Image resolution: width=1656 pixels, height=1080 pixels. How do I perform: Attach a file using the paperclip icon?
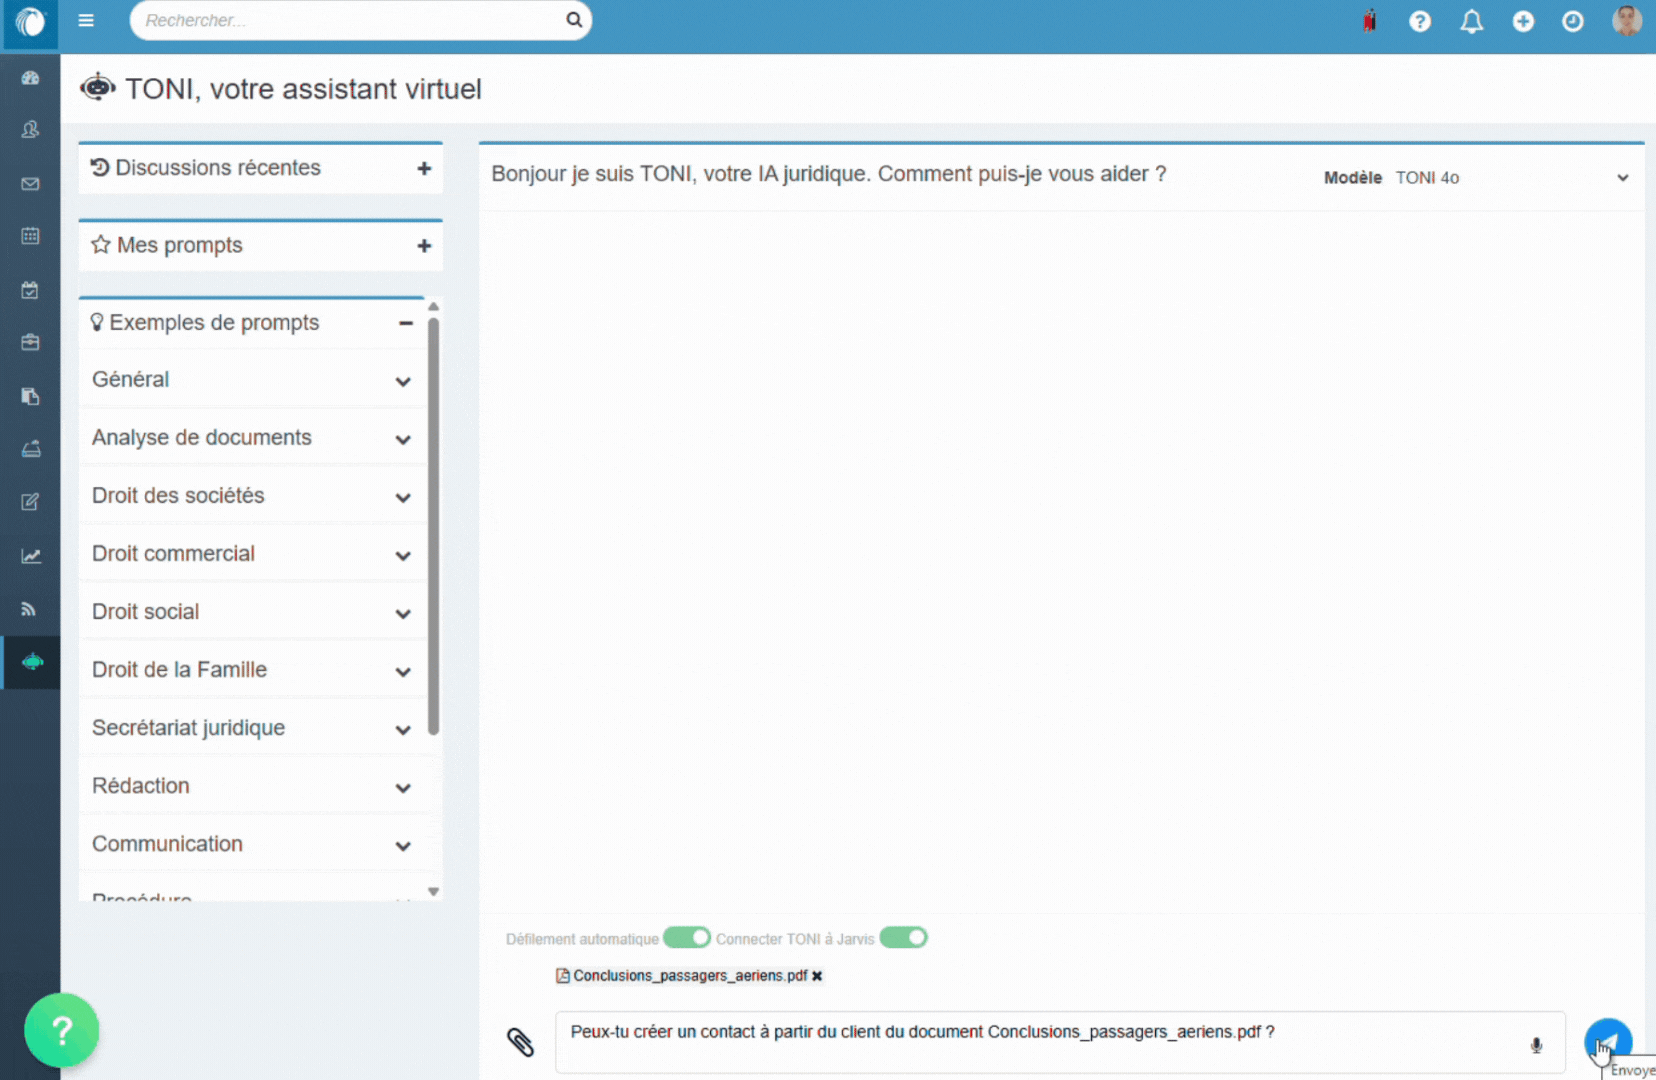(x=522, y=1042)
